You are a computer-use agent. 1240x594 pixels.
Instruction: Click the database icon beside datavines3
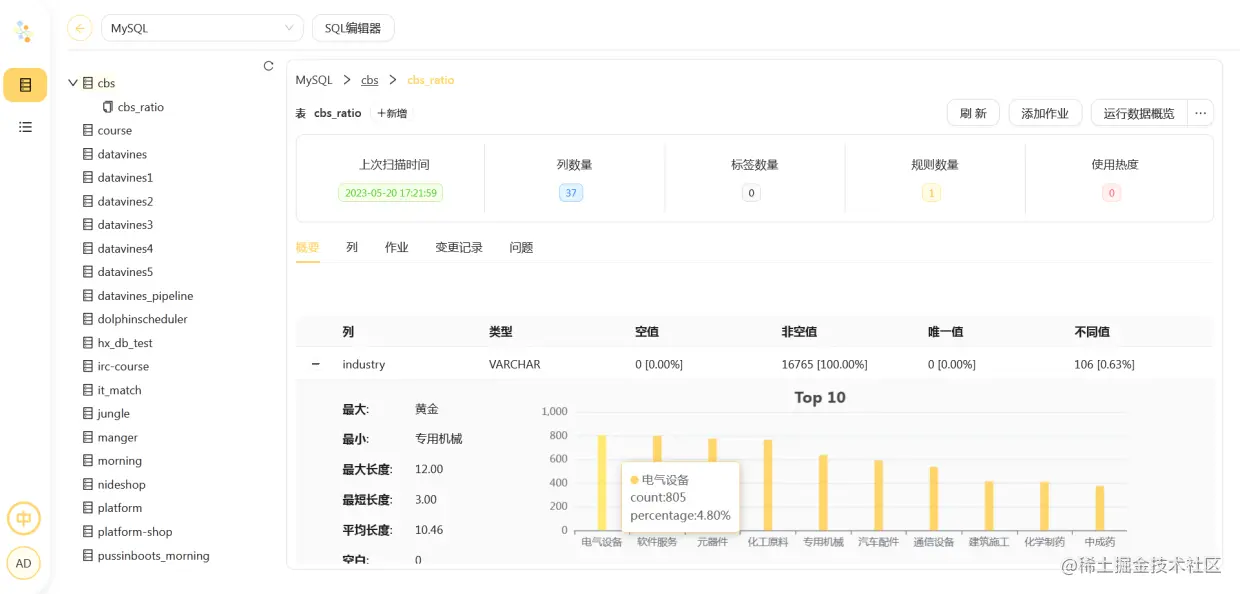[x=88, y=225]
